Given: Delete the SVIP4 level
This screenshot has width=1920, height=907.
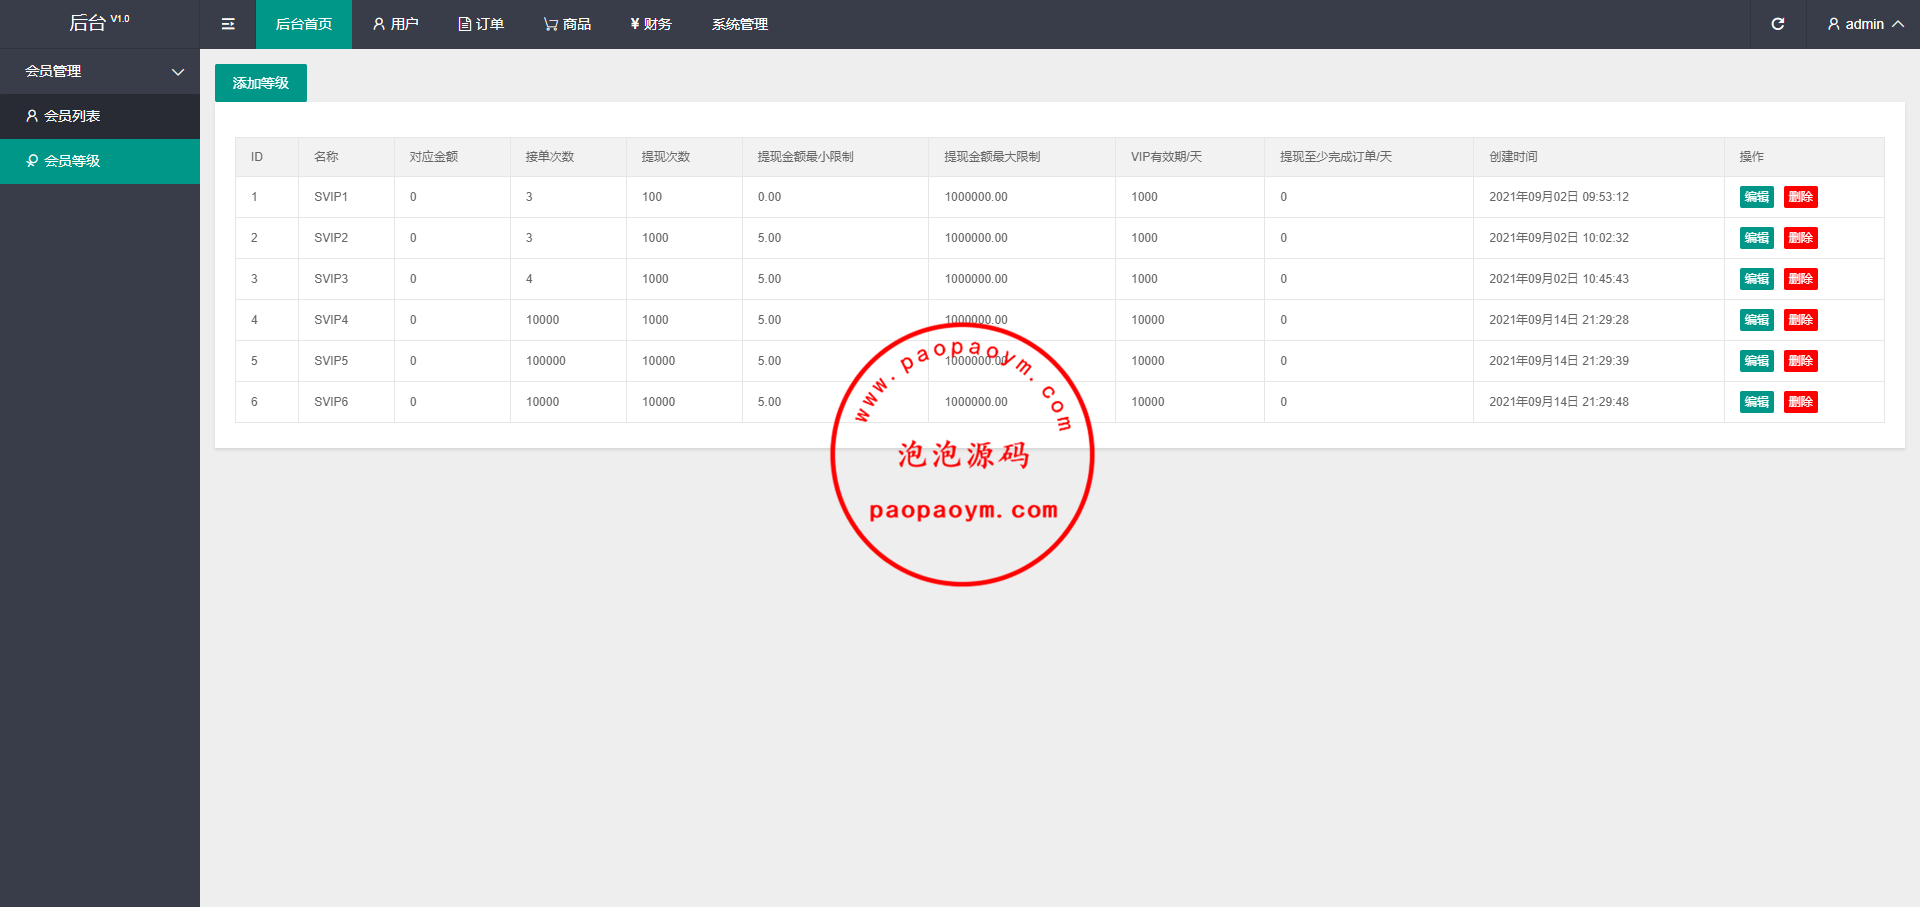Looking at the screenshot, I should pyautogui.click(x=1801, y=320).
